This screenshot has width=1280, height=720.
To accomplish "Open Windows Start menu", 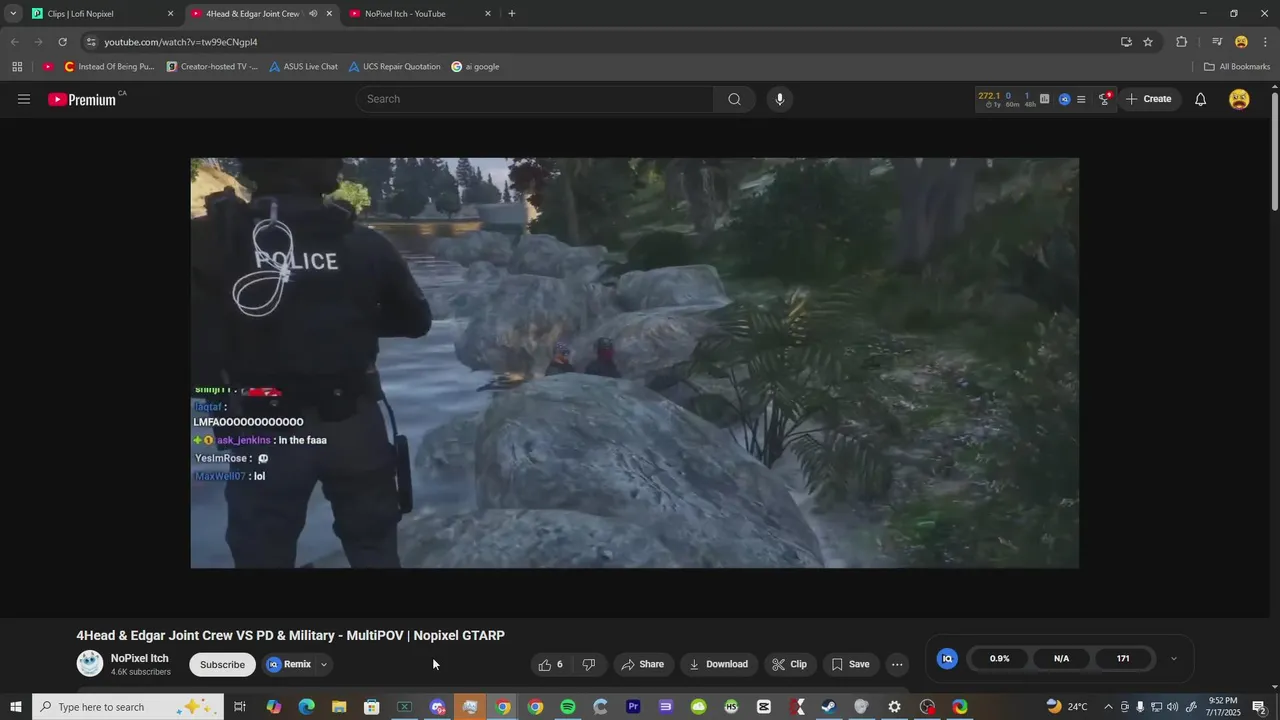I will 16,707.
